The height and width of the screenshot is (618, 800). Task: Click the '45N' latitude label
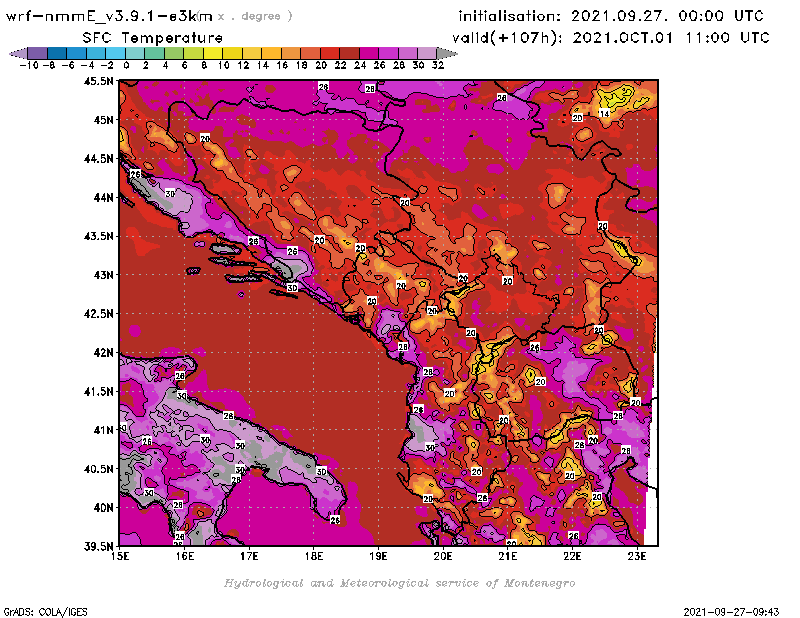pos(104,120)
